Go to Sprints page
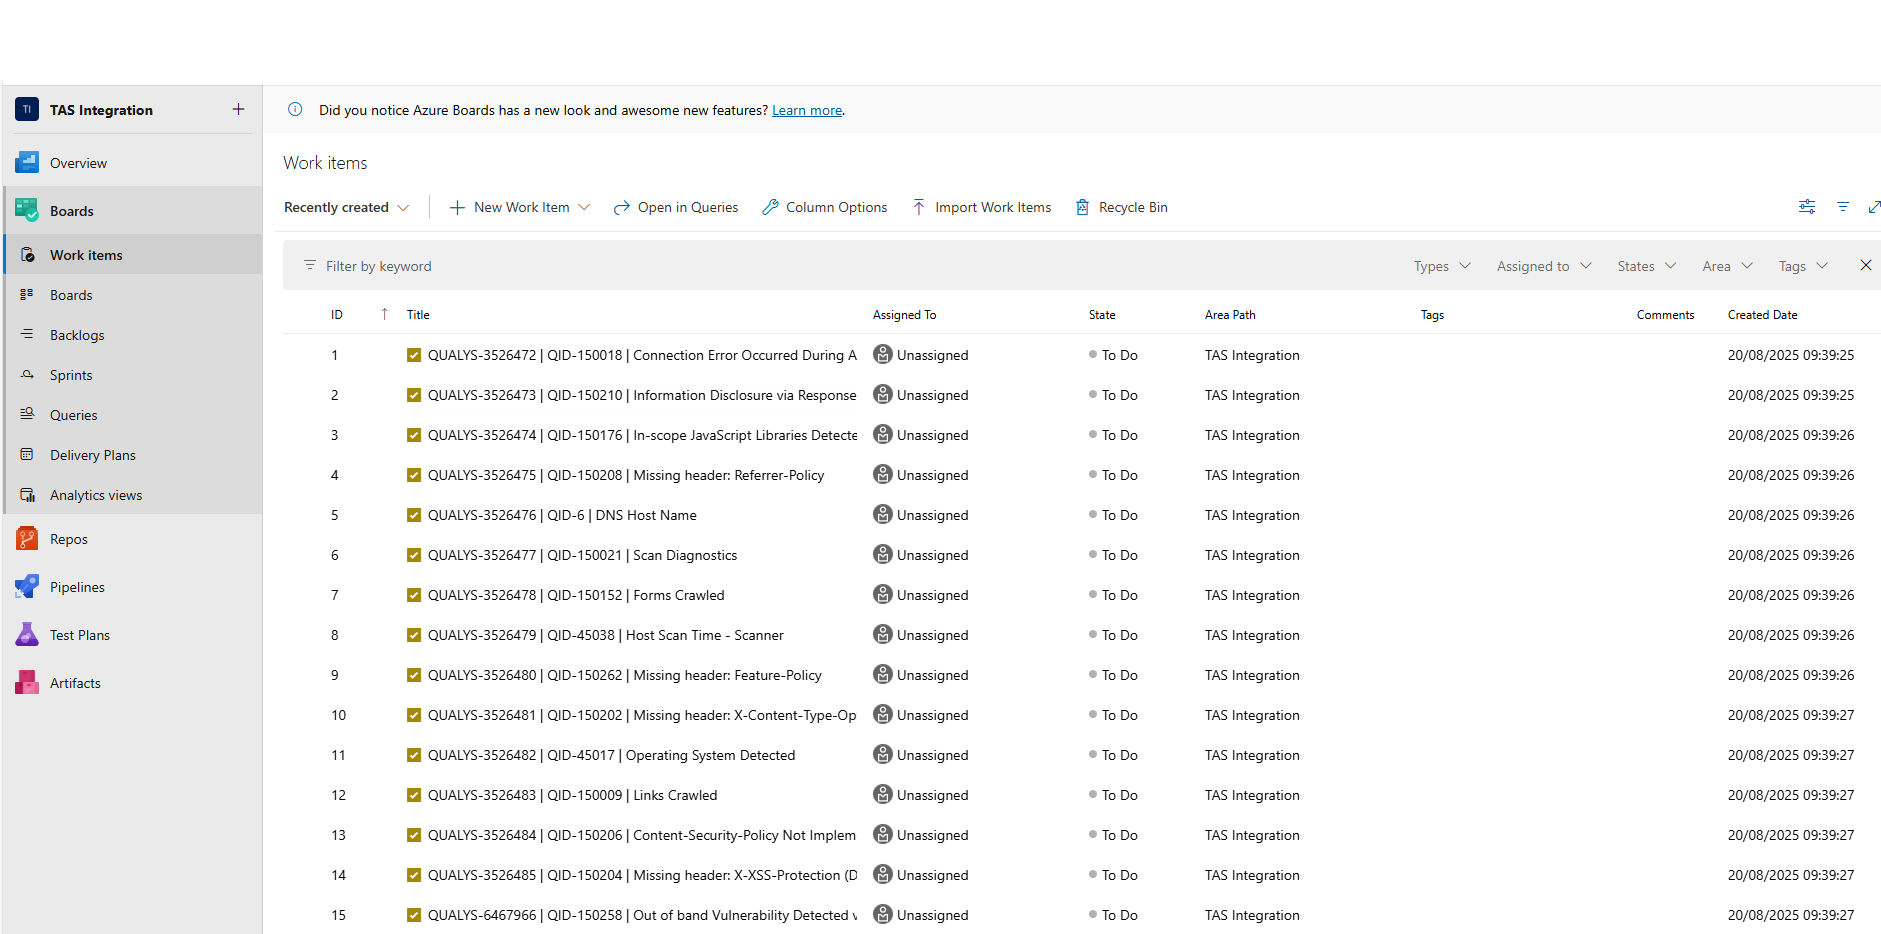The image size is (1881, 934). pos(133,375)
